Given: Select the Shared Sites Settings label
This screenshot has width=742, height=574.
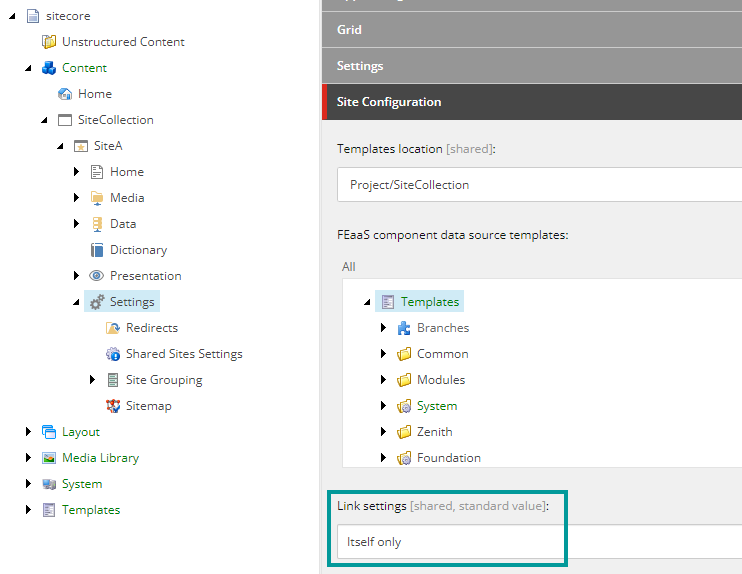Looking at the screenshot, I should [x=184, y=354].
